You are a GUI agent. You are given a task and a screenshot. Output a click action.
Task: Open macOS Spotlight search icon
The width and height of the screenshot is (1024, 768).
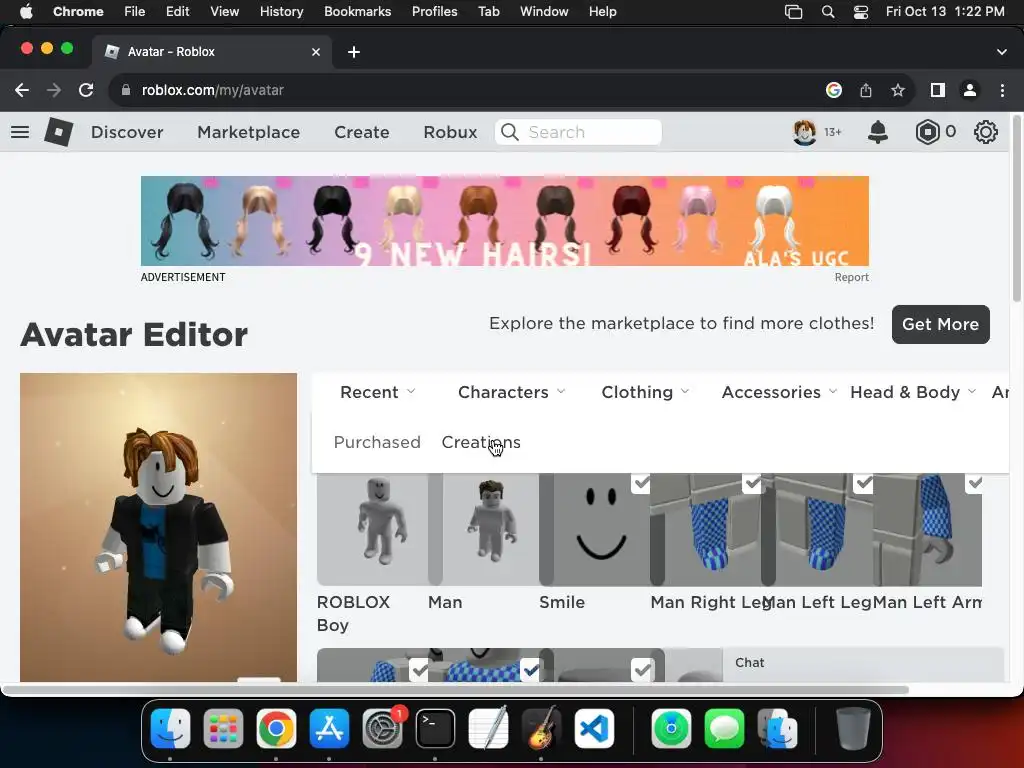(x=828, y=12)
